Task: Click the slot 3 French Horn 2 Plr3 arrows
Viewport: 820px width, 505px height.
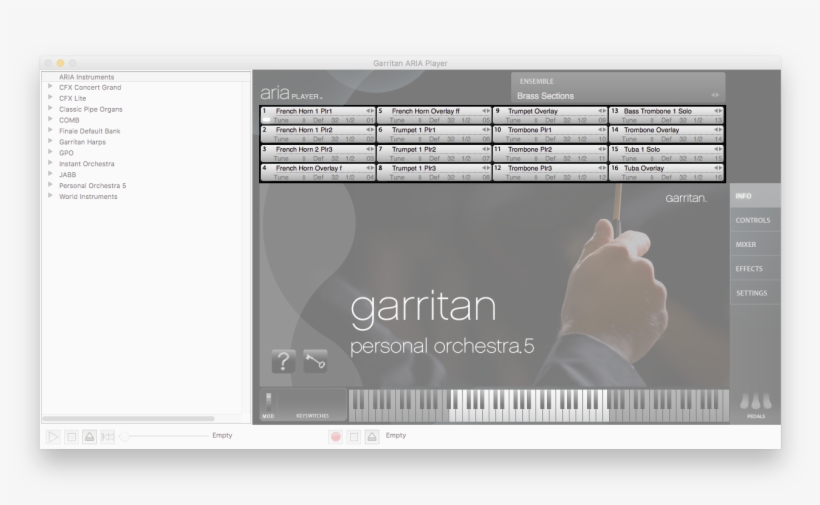Action: 370,149
